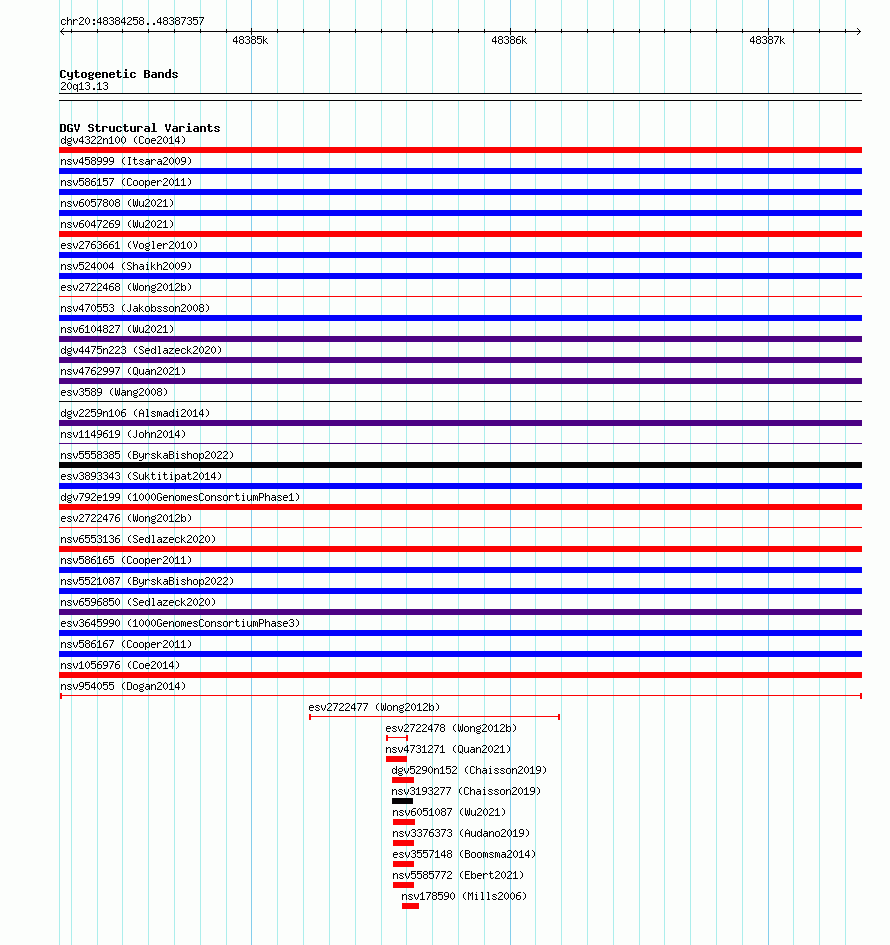Click the first esv2722468 (Wong2012b) label

(126, 287)
